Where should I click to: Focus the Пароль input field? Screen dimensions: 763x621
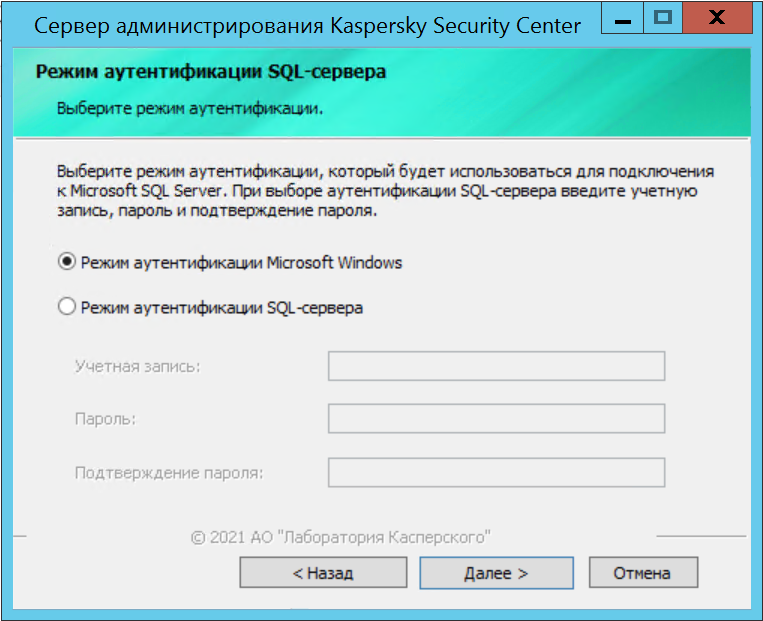(x=496, y=419)
